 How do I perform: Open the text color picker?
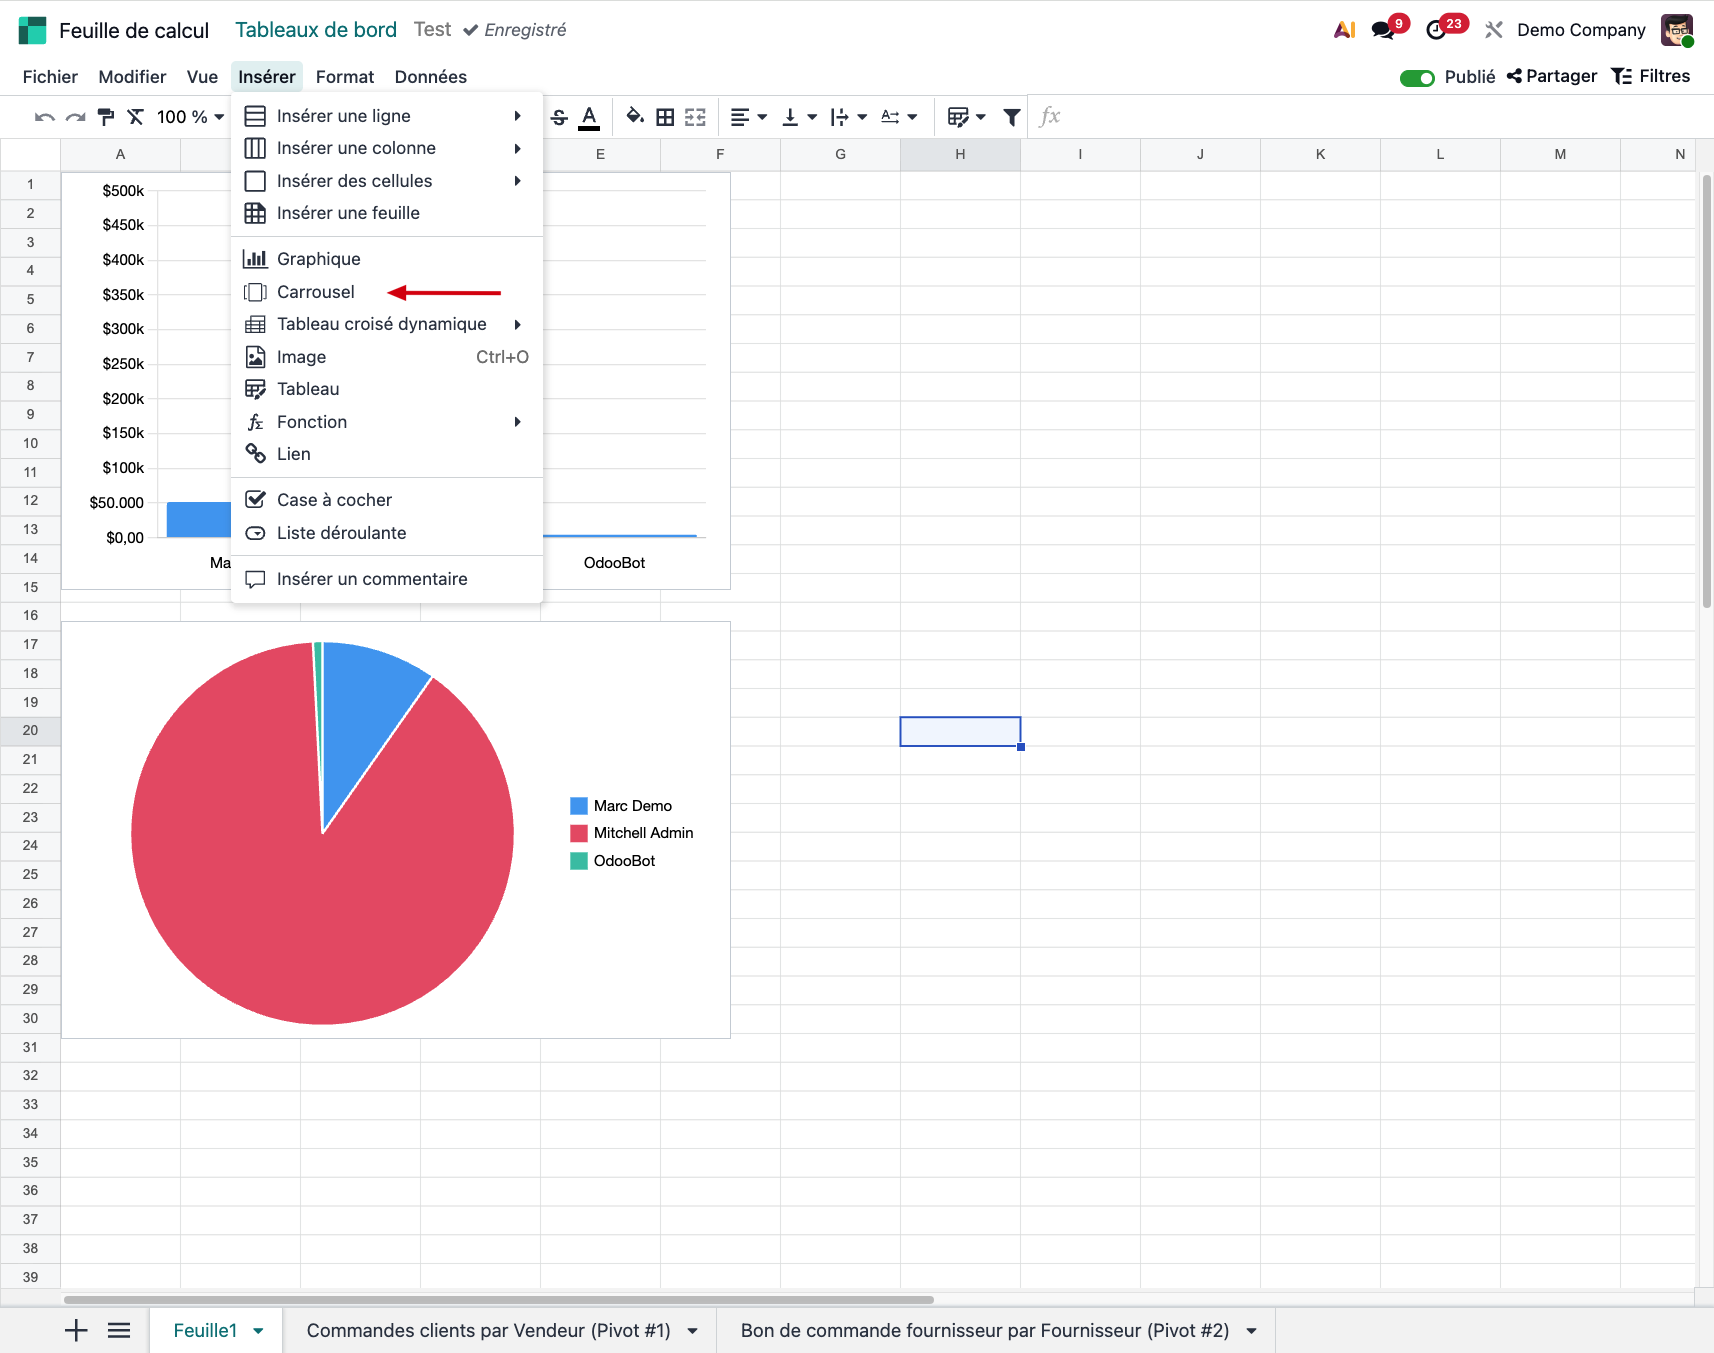(x=590, y=117)
